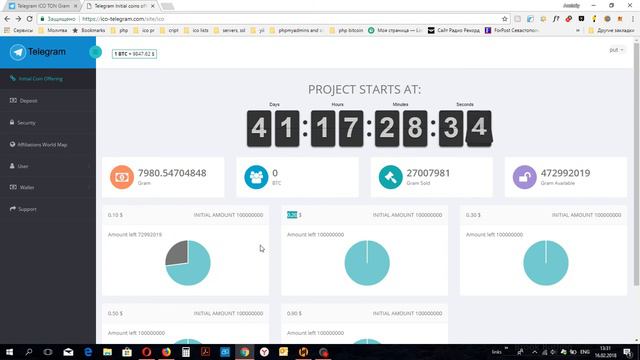This screenshot has width=640, height=360.
Task: Open the Сервисы apps bookmark
Action: 18,30
